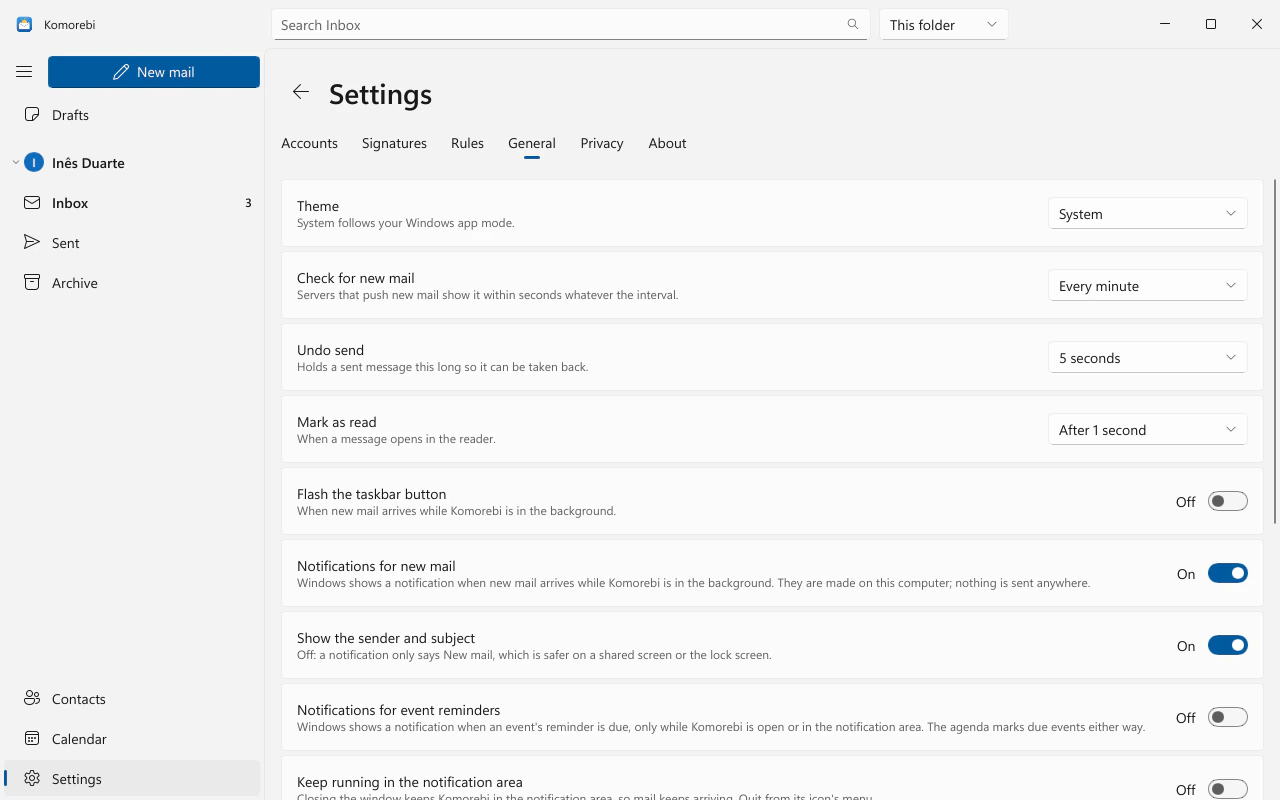Open the Inbox folder
1280x800 pixels.
[x=132, y=203]
